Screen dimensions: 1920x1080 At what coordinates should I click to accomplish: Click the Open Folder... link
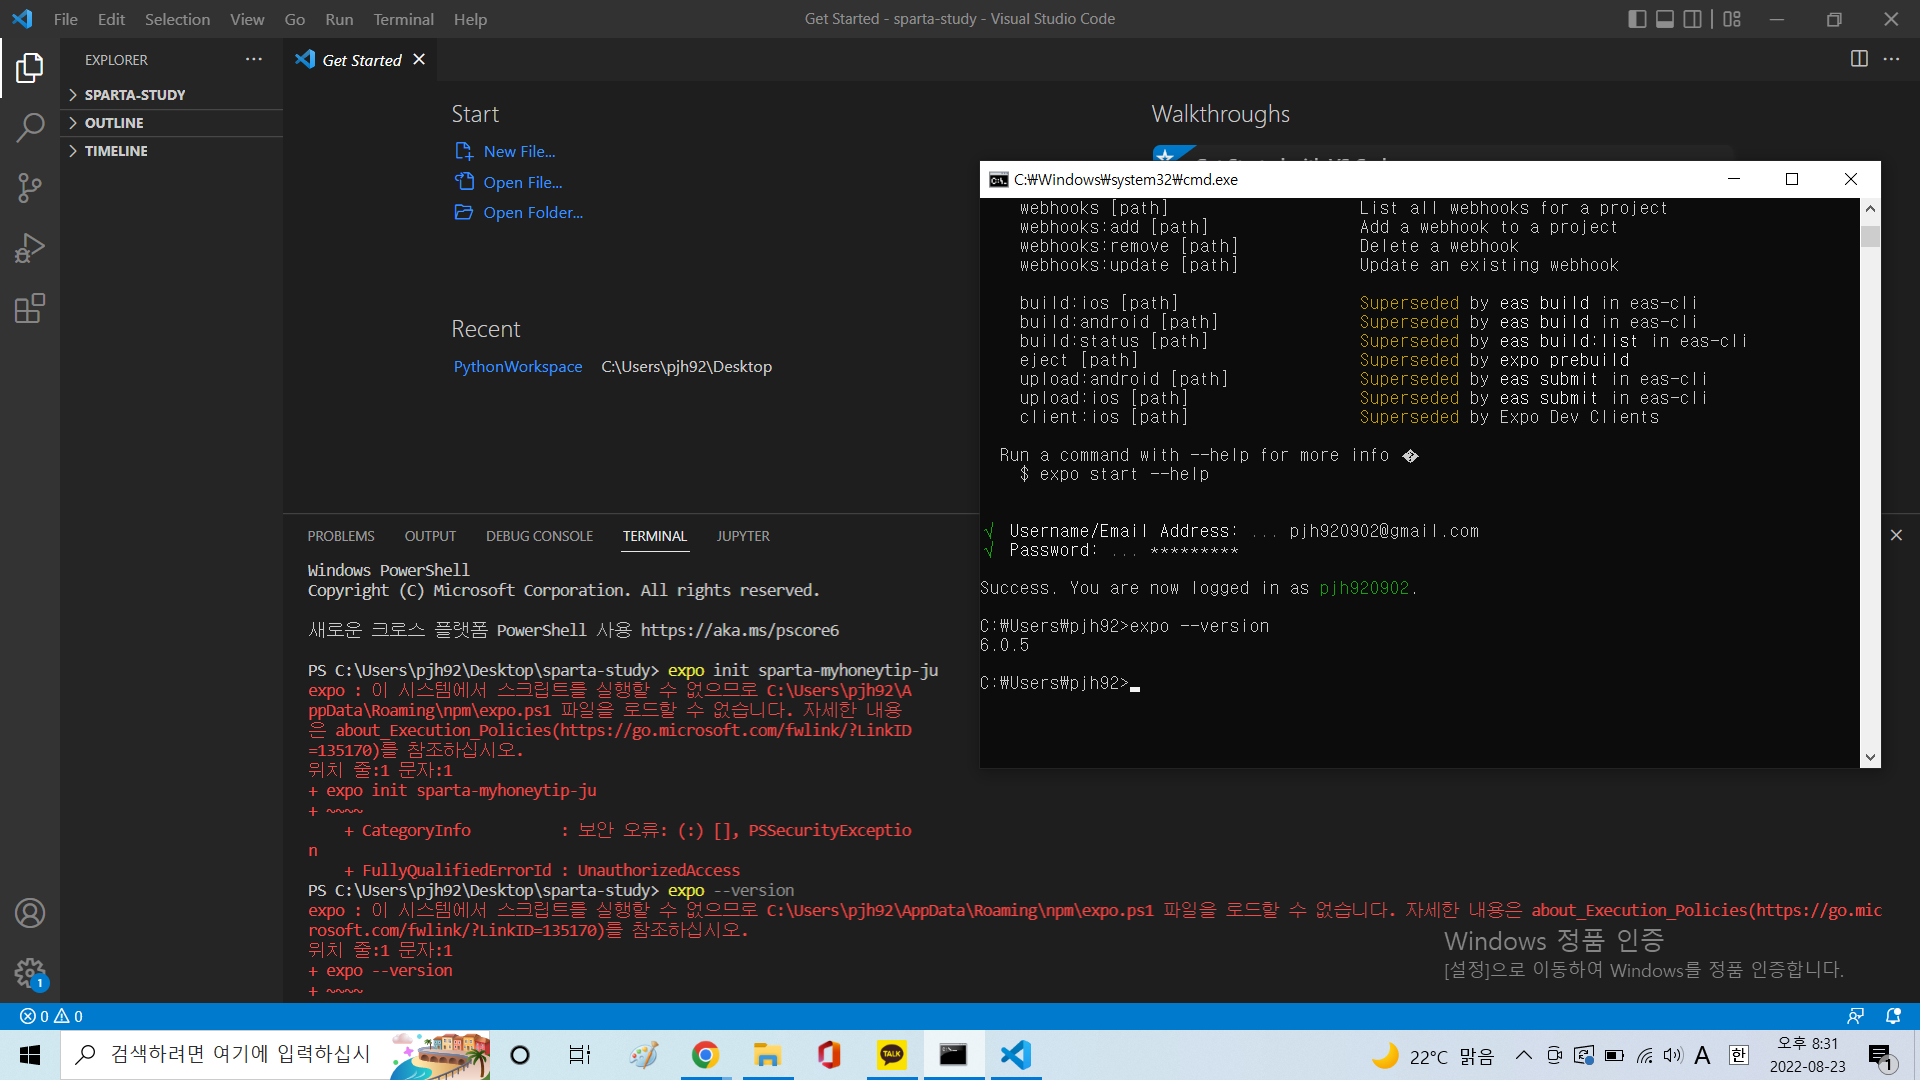click(x=533, y=212)
